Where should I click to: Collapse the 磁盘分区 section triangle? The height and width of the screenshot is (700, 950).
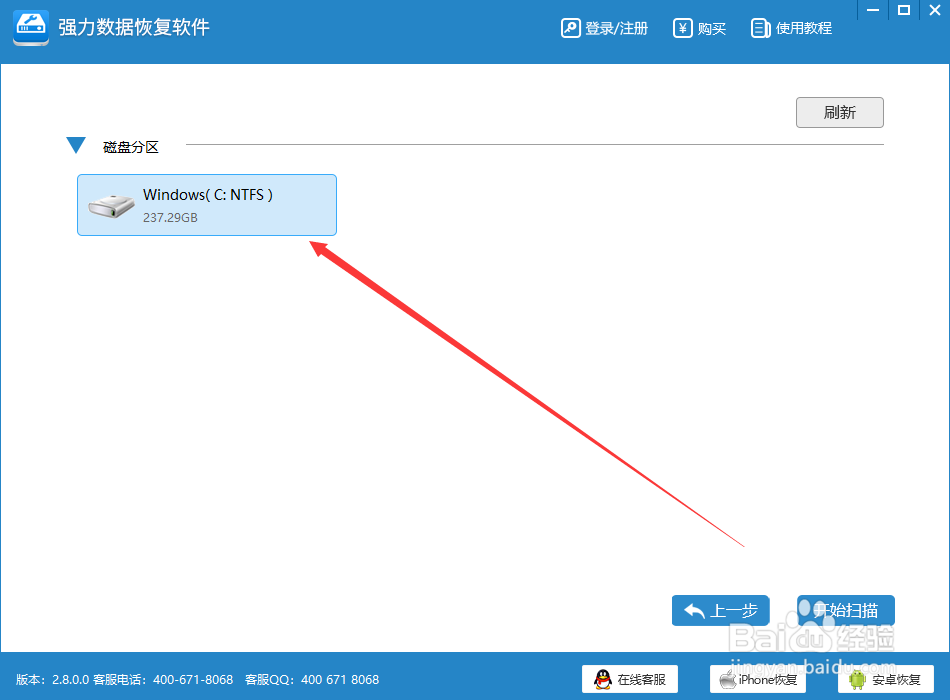pyautogui.click(x=76, y=145)
